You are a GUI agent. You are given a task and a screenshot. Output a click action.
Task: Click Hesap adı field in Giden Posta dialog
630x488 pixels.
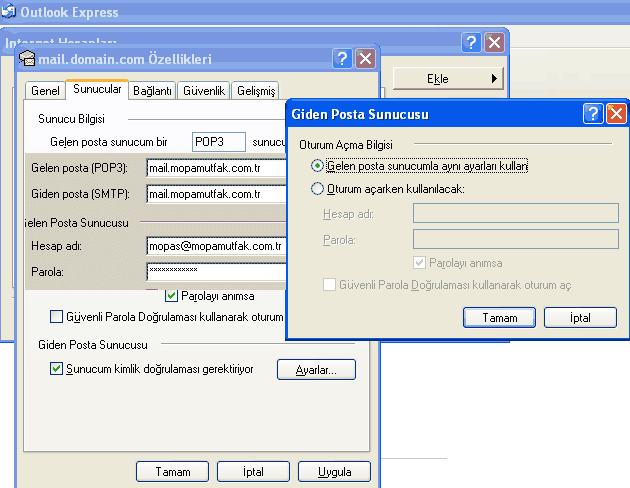[x=516, y=213]
